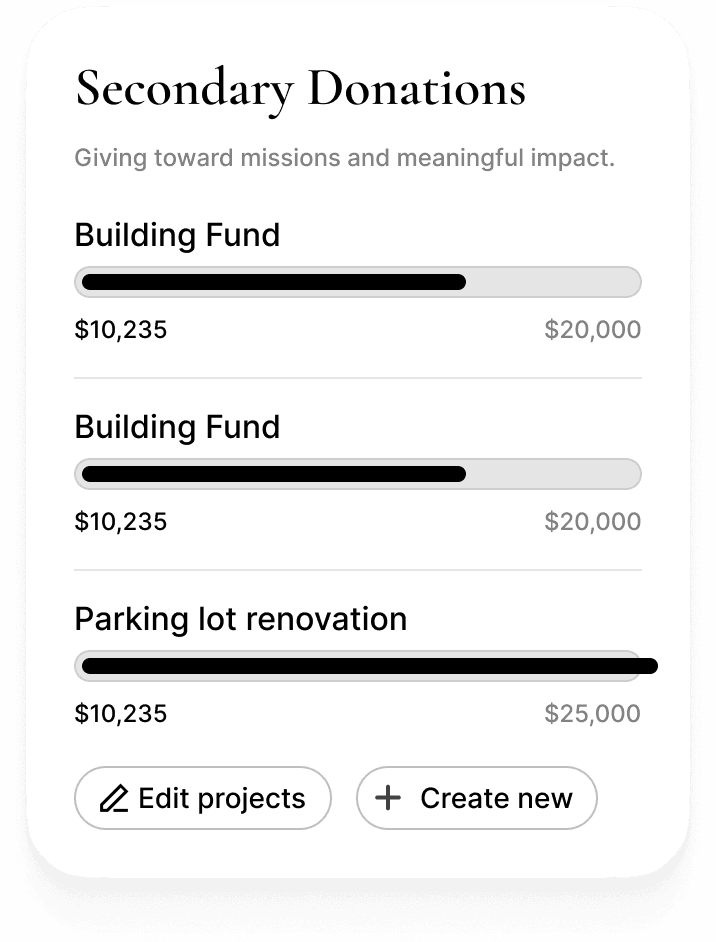Click the Parking lot renovation progress bar
Image resolution: width=716 pixels, height=942 pixels.
[358, 666]
